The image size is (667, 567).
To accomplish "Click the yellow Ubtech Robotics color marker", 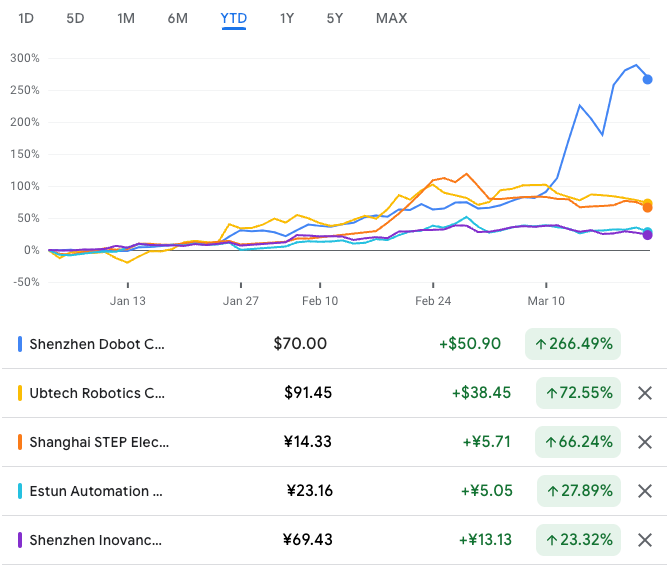I will coord(20,393).
